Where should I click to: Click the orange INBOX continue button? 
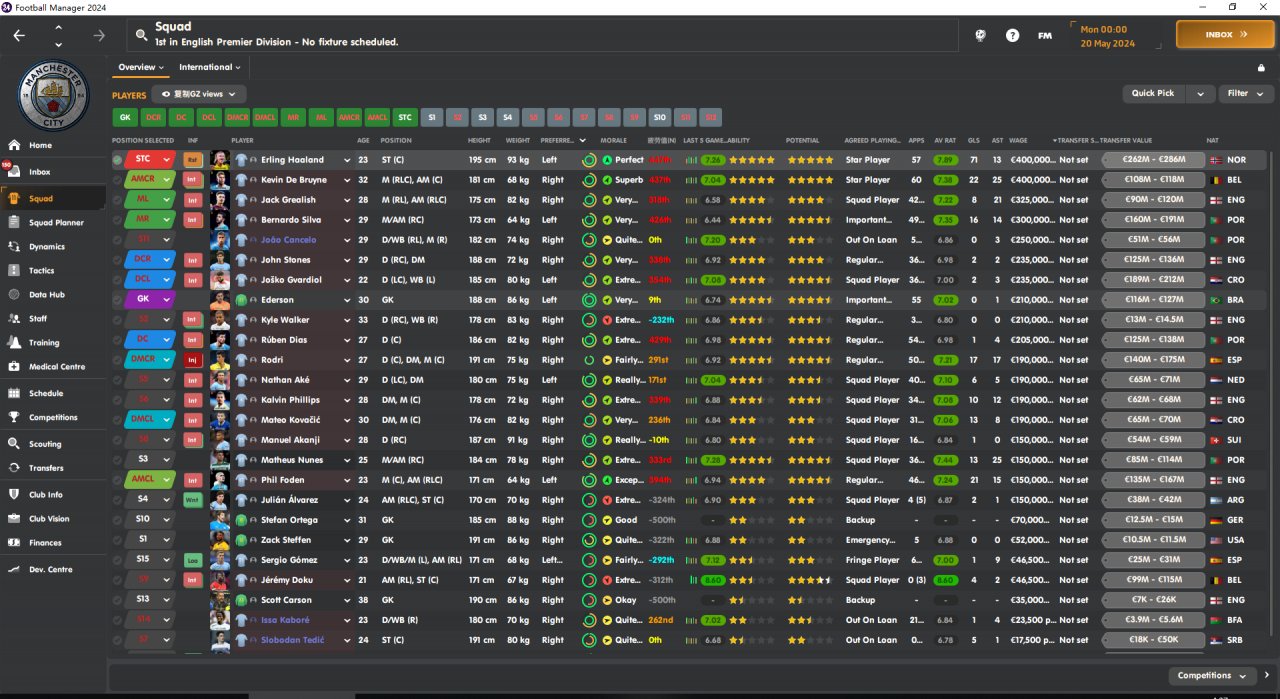[x=1225, y=34]
